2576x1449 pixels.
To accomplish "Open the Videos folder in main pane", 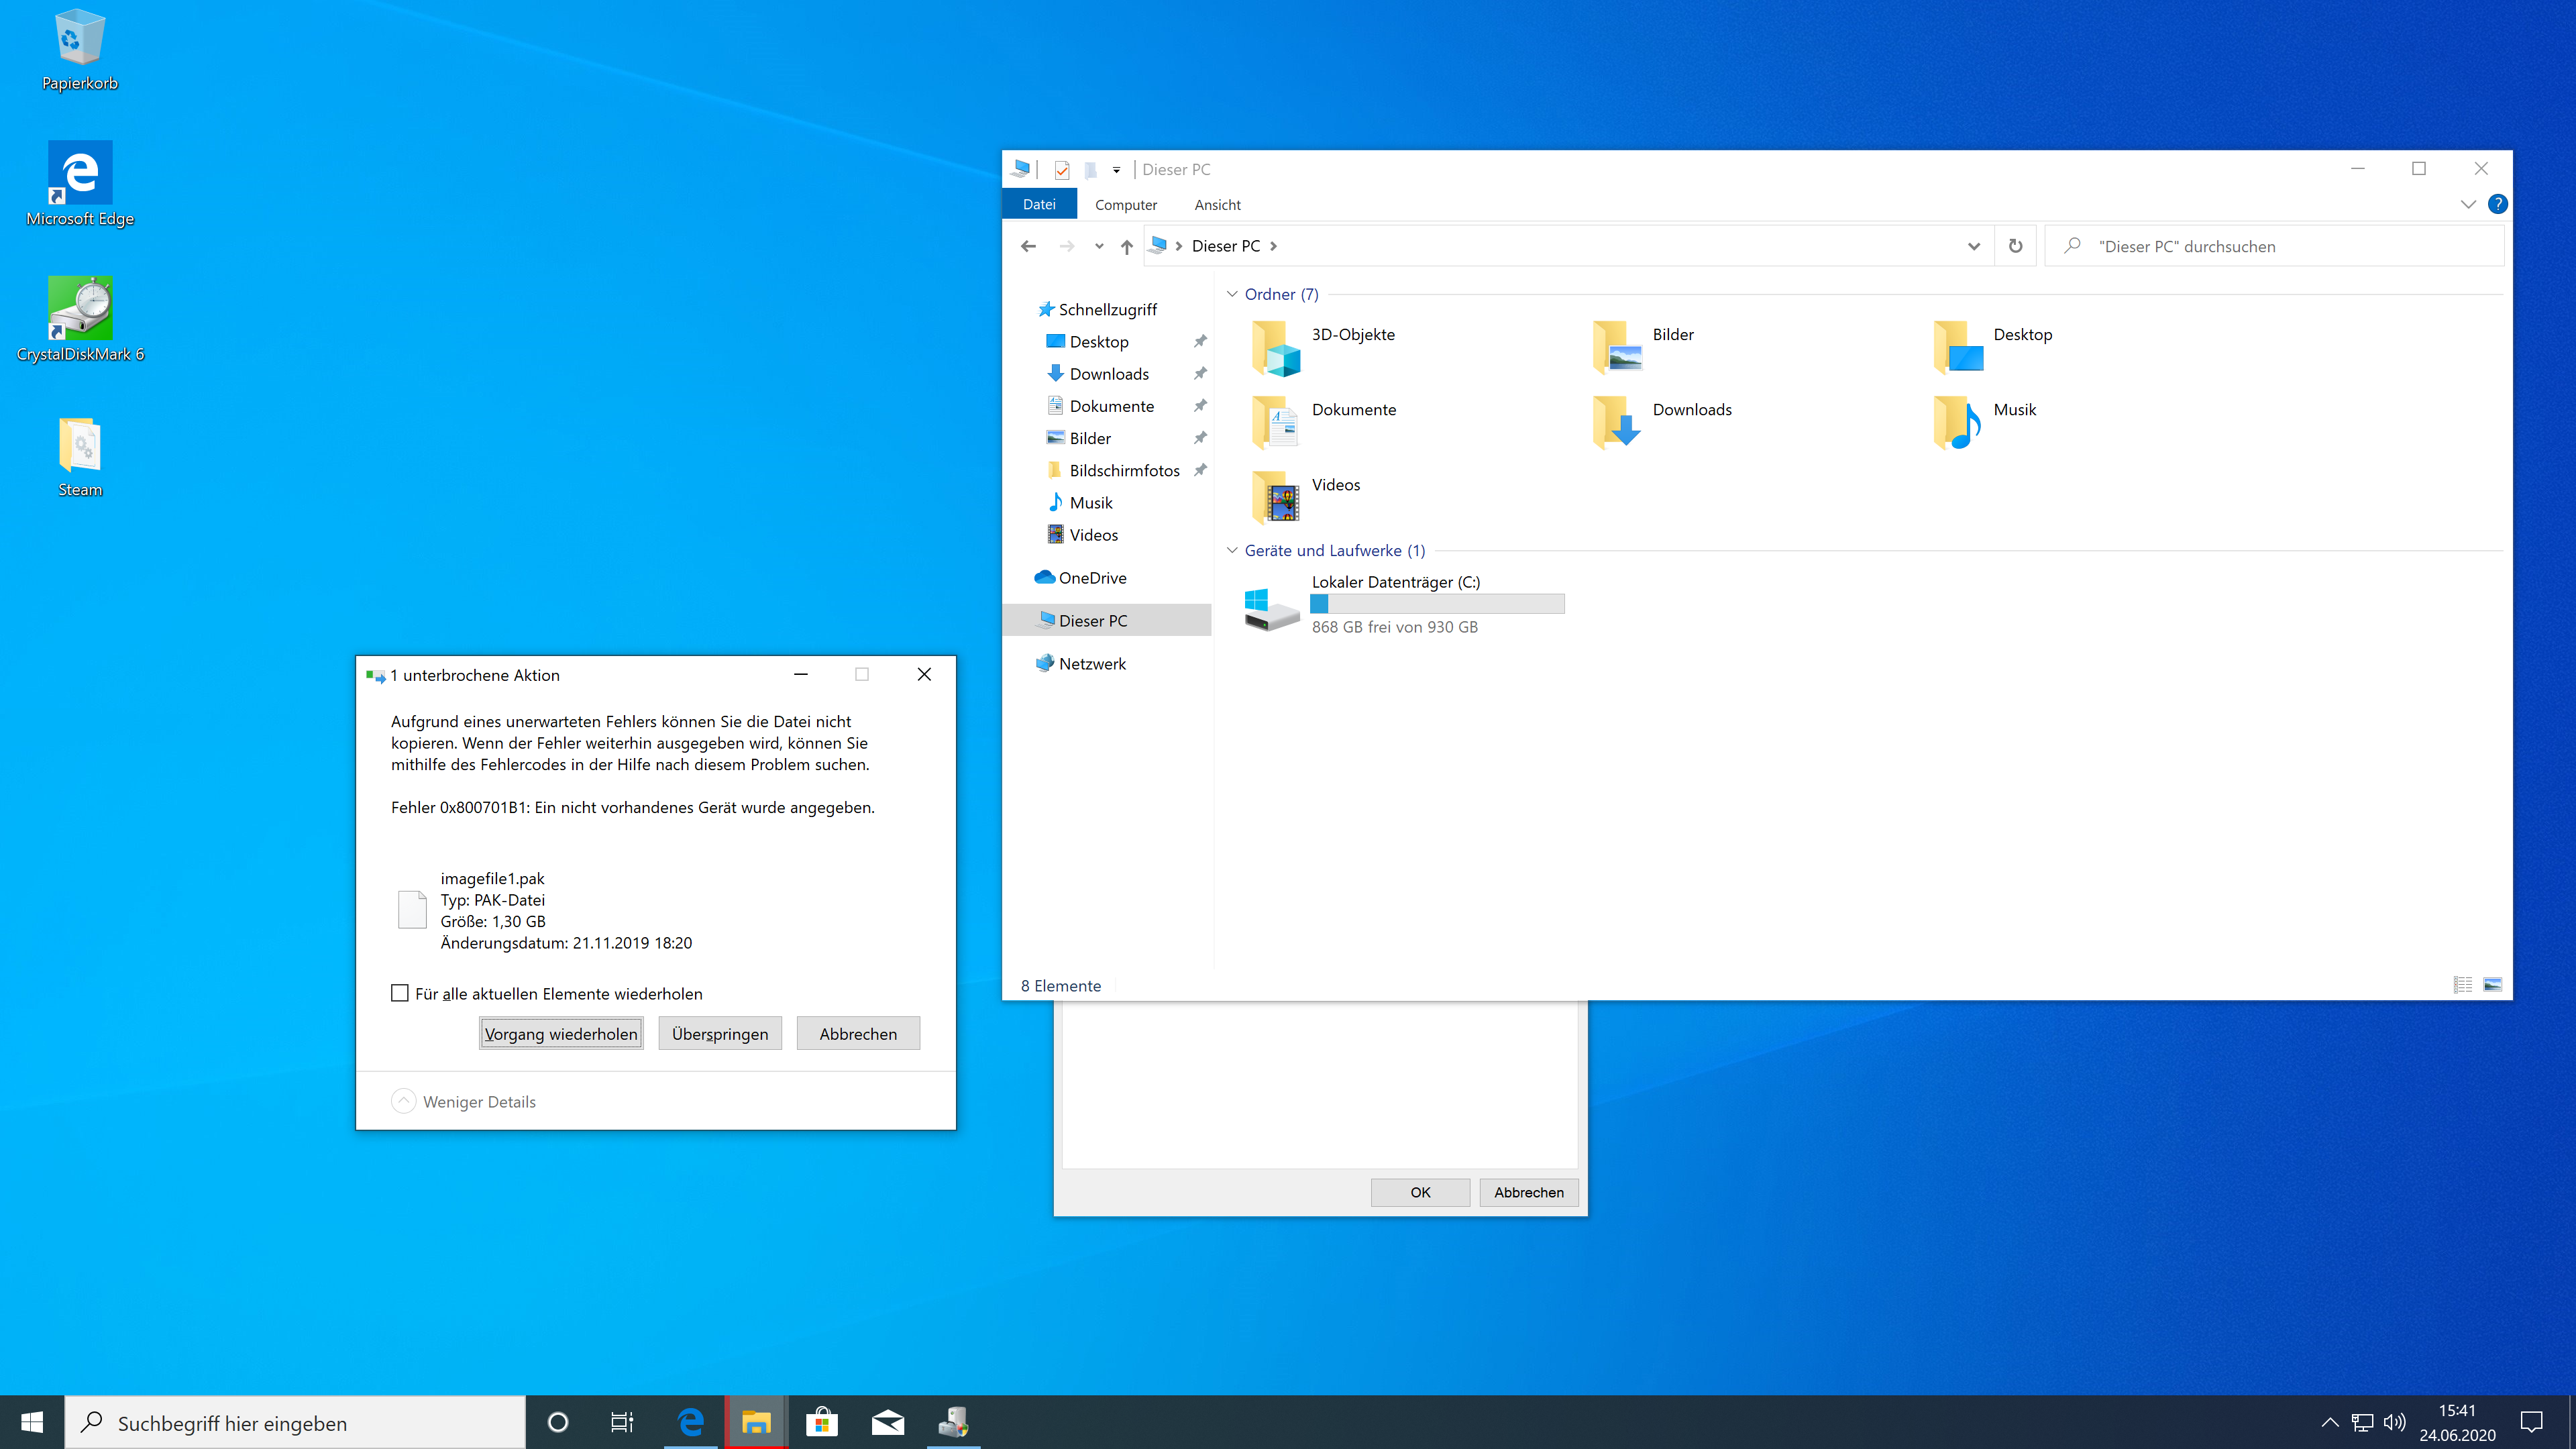I will coord(1305,497).
